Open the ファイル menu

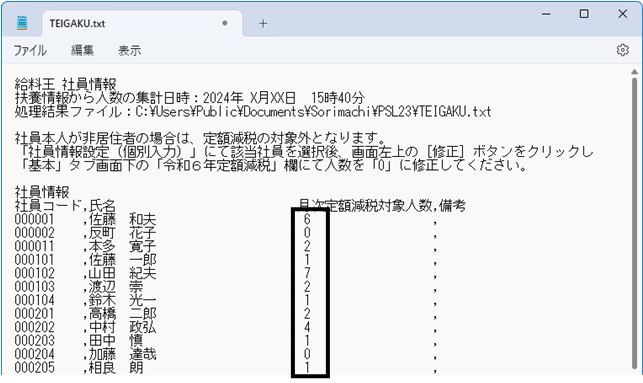[x=30, y=50]
